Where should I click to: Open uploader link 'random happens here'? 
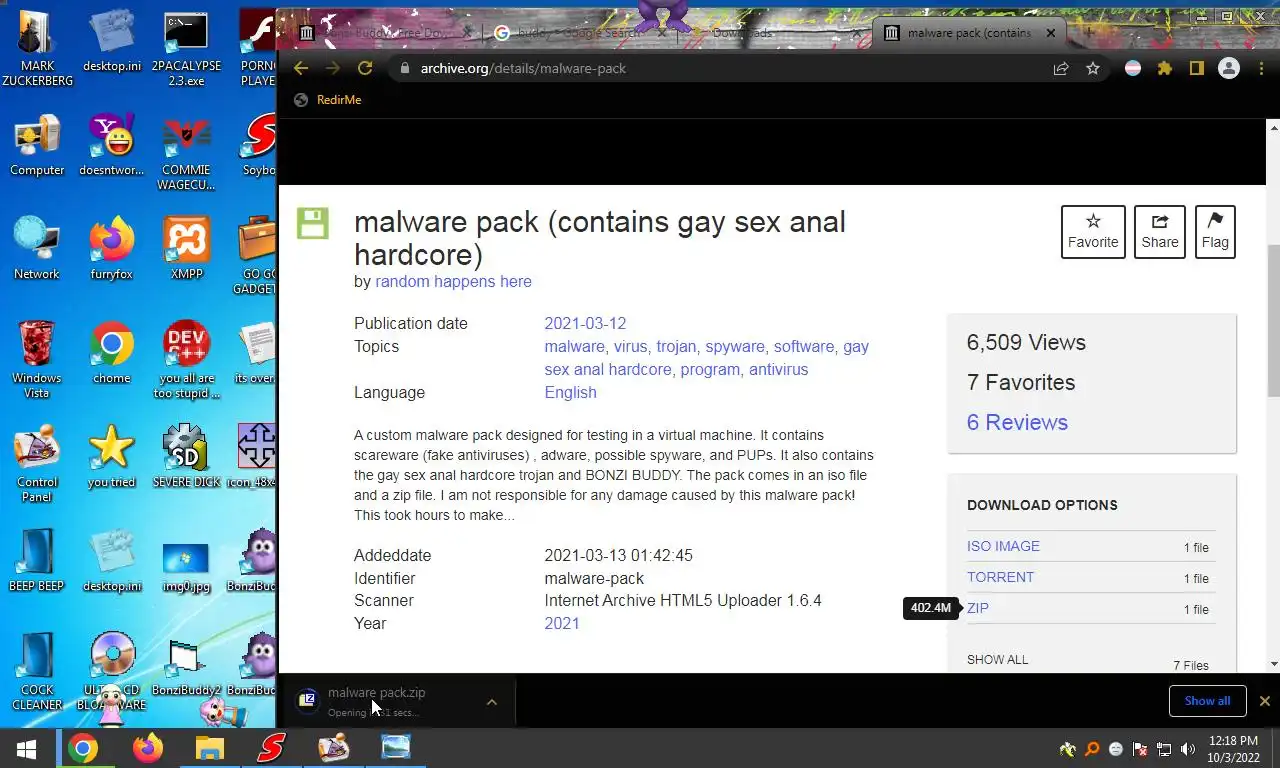point(453,282)
